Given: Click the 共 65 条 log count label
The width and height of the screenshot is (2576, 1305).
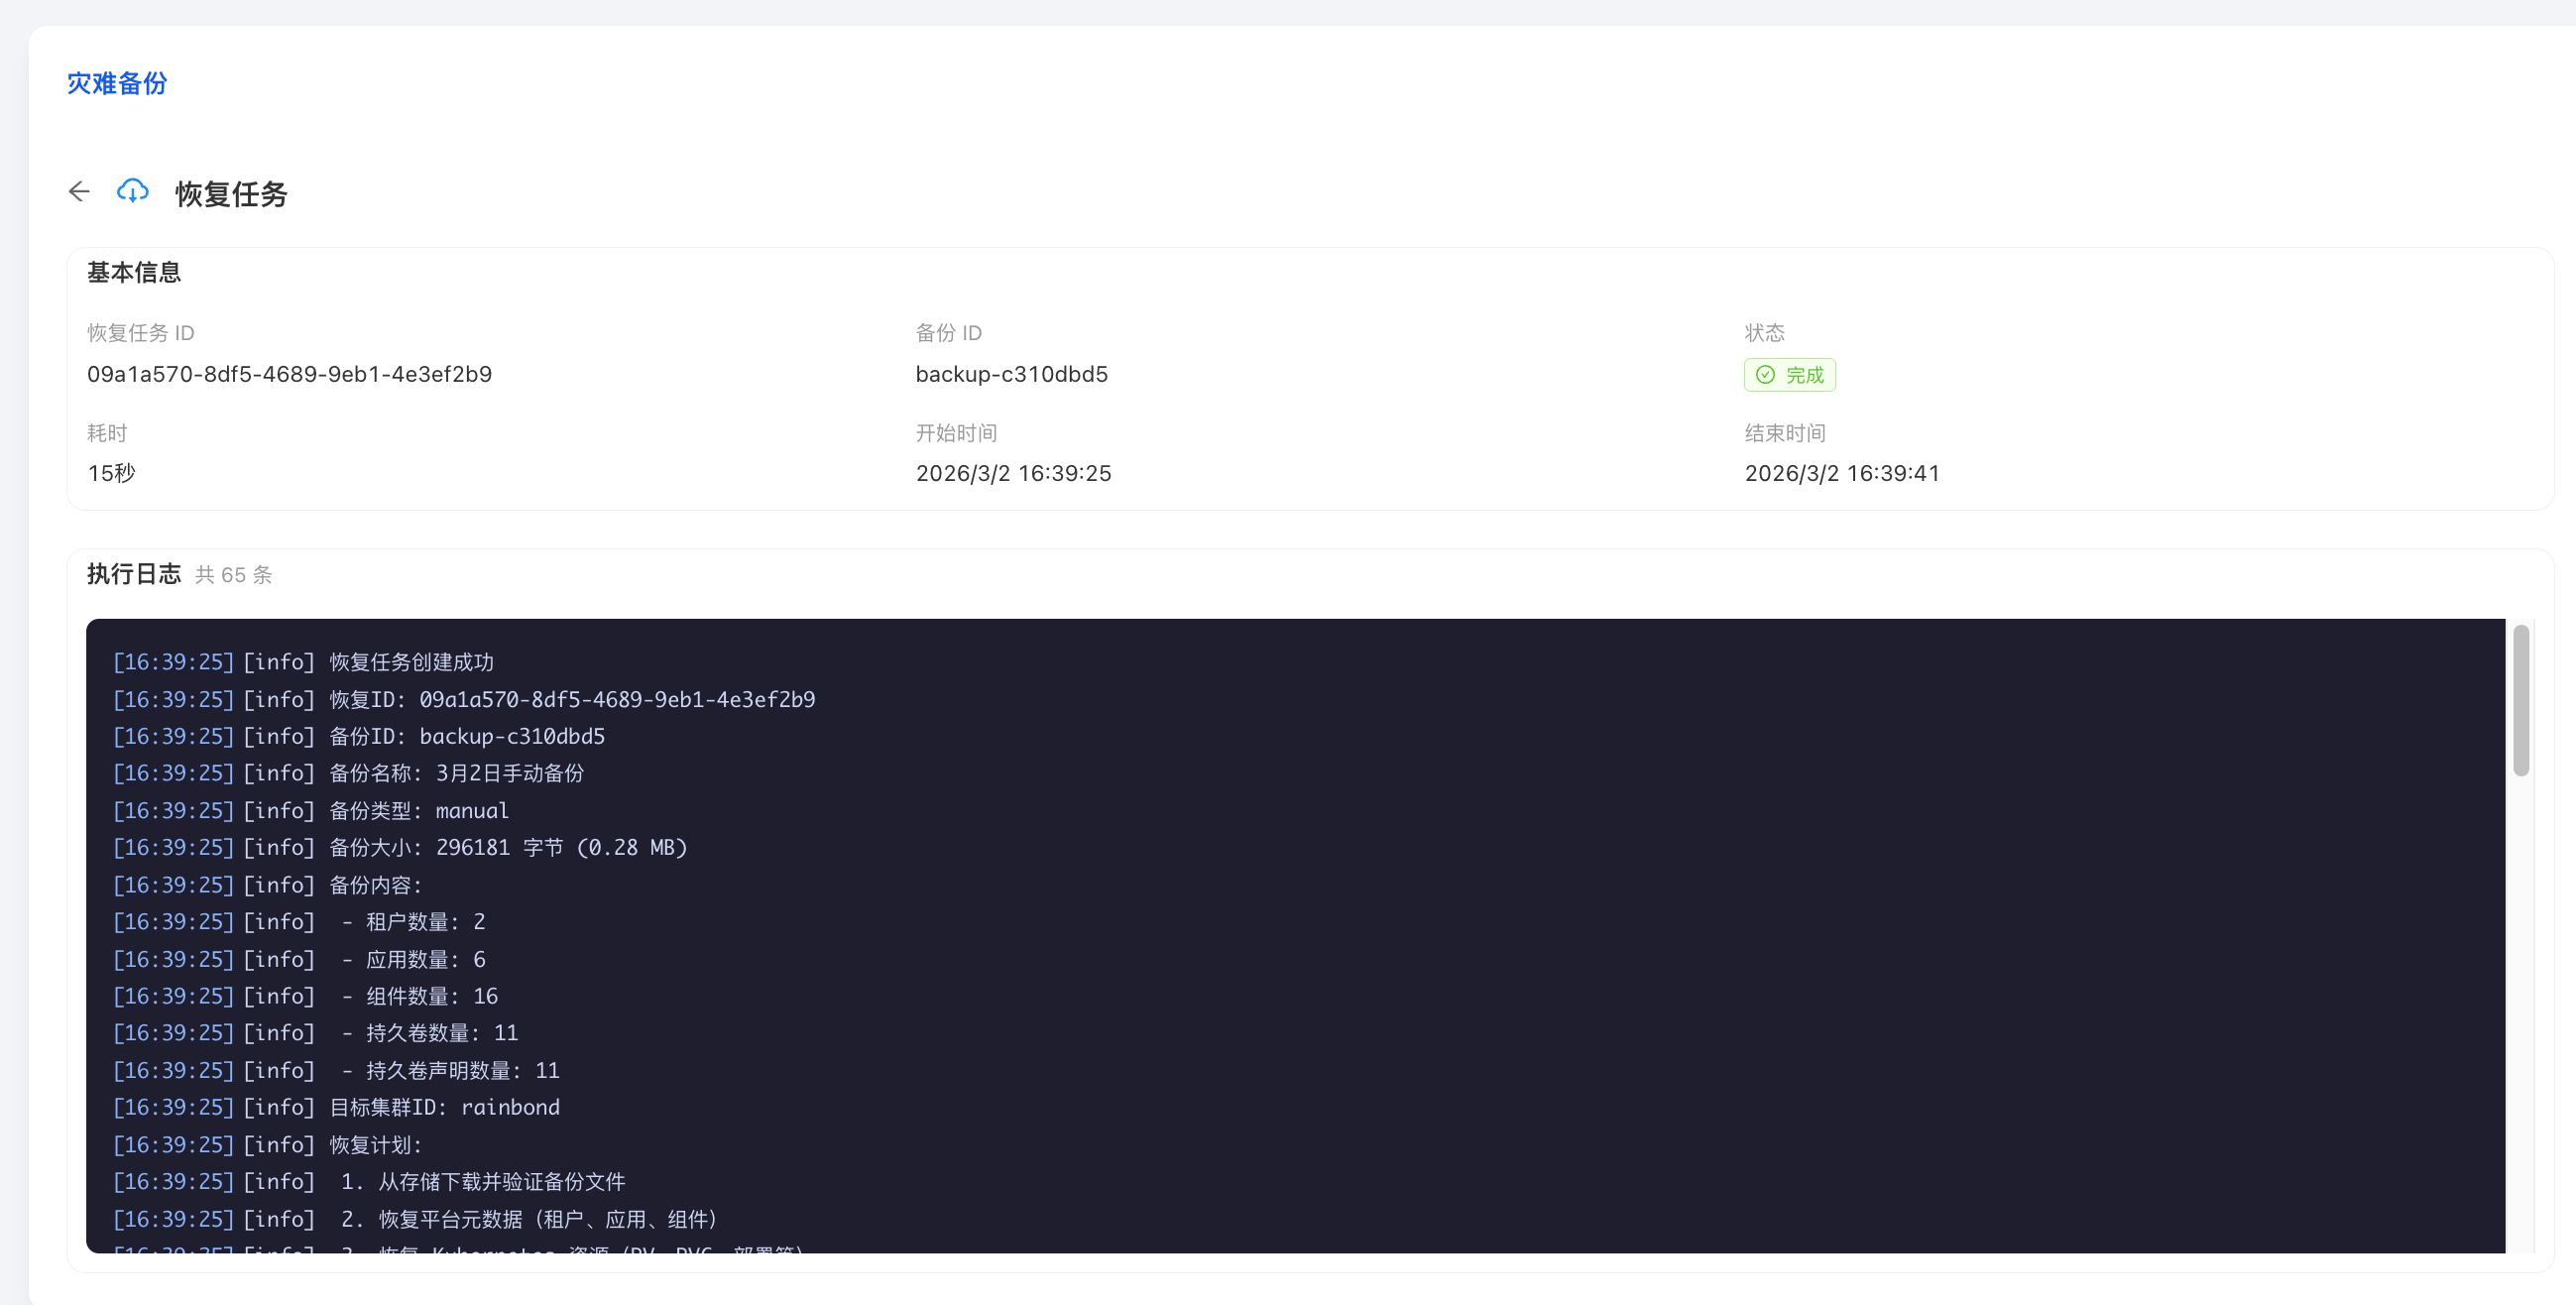Looking at the screenshot, I should click(x=233, y=575).
